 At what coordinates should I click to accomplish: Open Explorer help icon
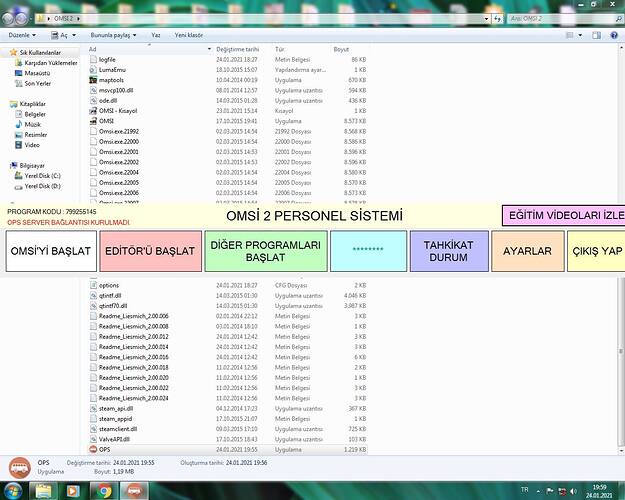point(614,35)
